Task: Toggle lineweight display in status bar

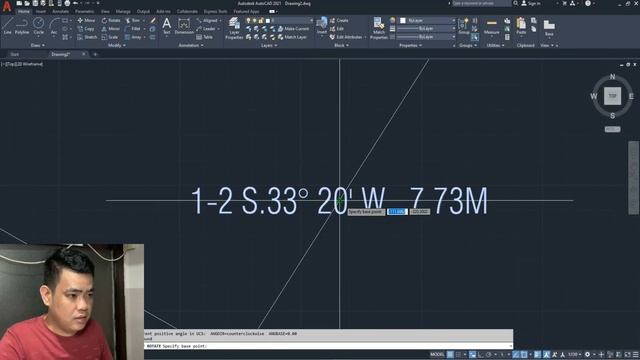Action: (538, 354)
